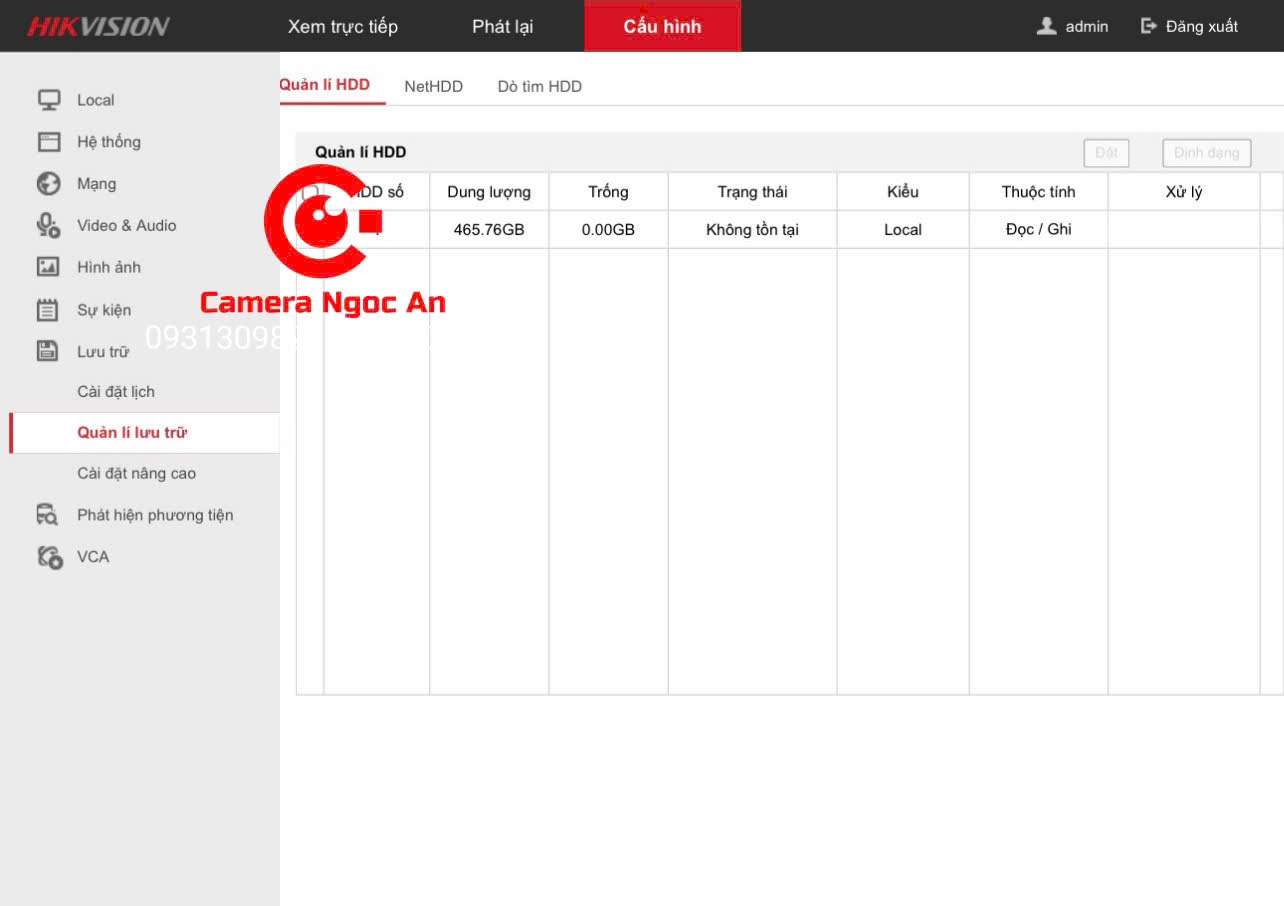Collapse the Lưu trữ storage section

(103, 351)
